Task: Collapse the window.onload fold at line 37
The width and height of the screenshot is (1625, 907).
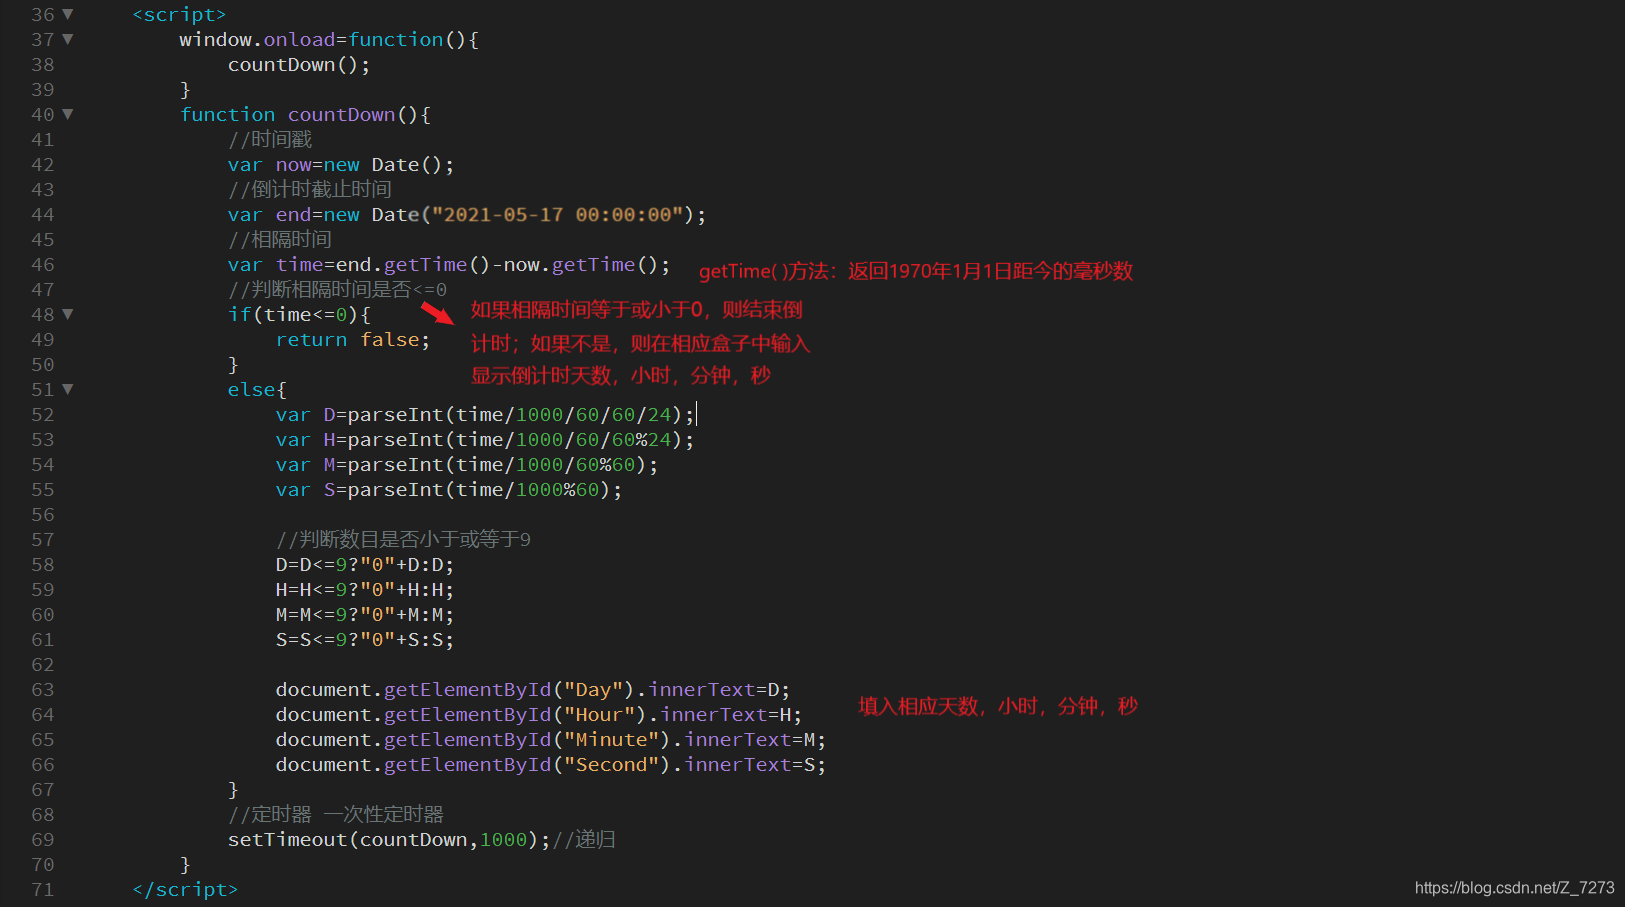Action: coord(68,39)
